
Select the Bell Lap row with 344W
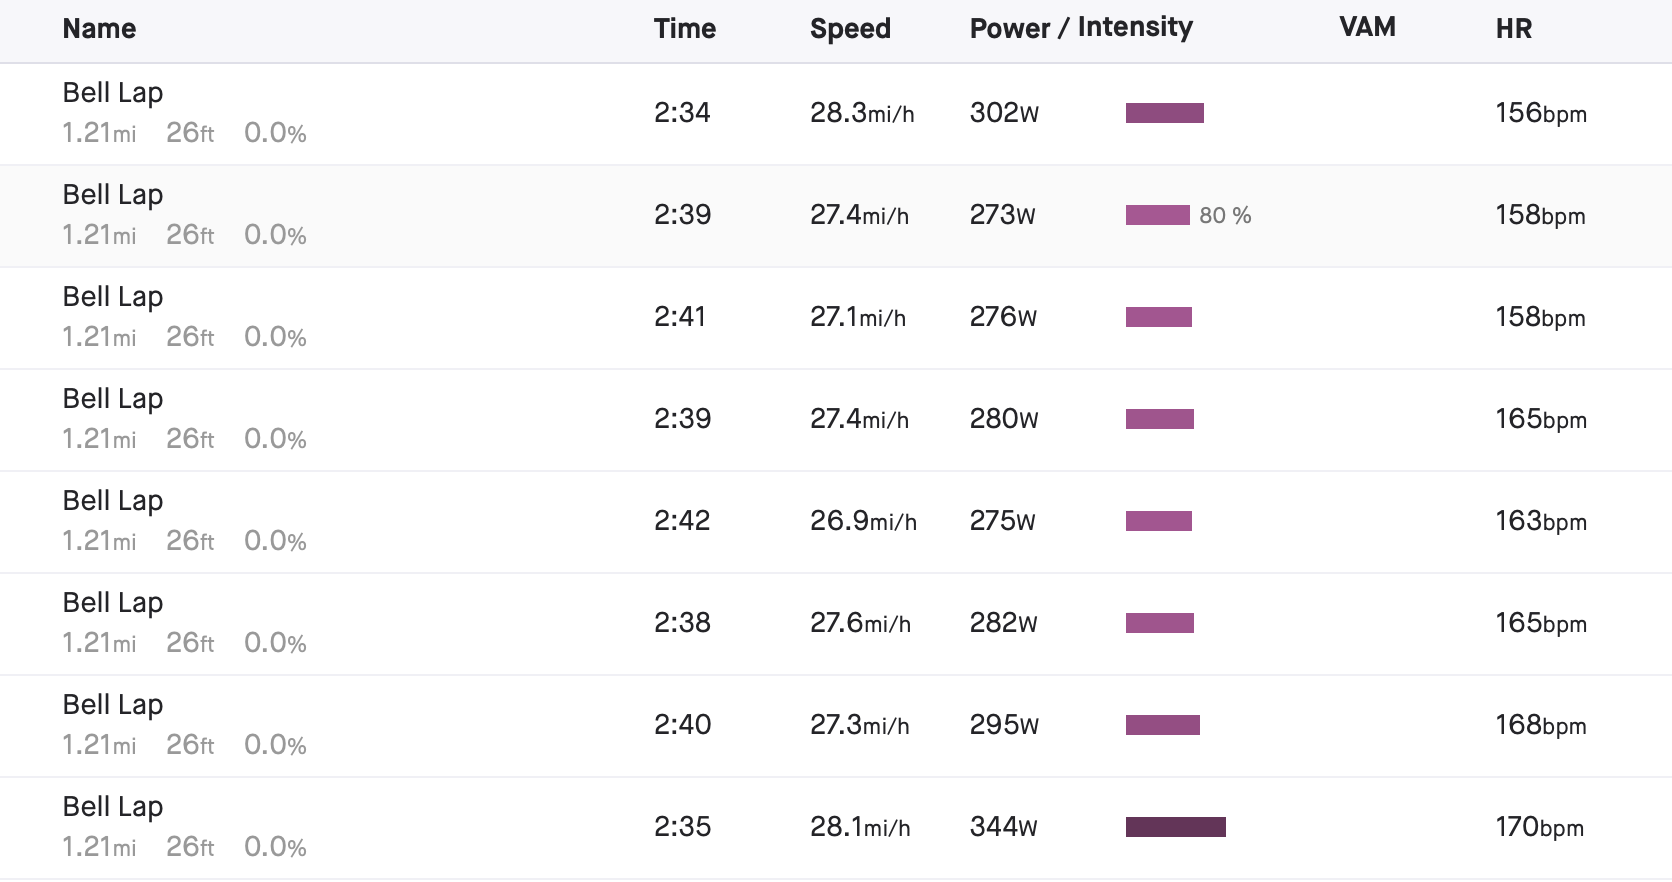pyautogui.click(x=836, y=828)
